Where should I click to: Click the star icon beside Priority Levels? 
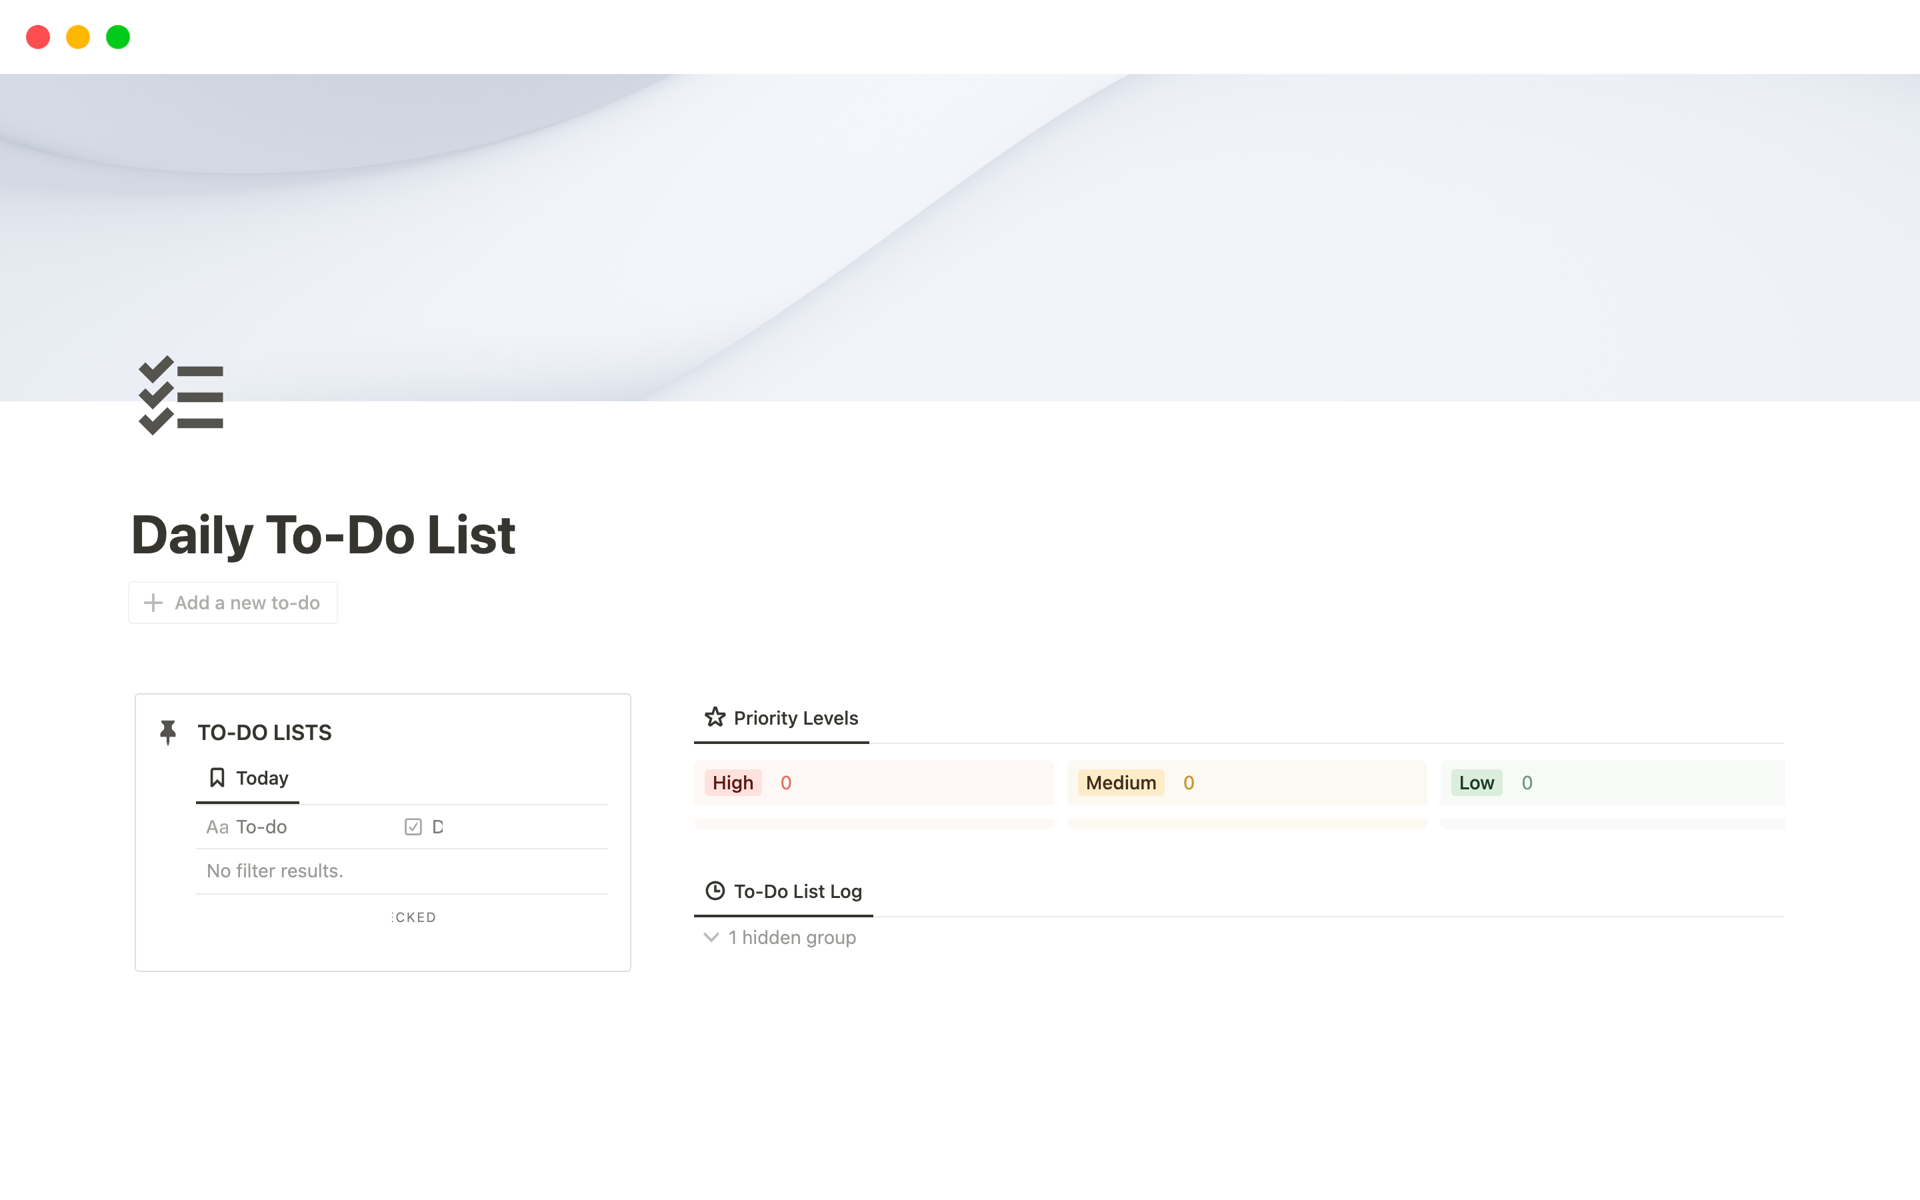[714, 716]
